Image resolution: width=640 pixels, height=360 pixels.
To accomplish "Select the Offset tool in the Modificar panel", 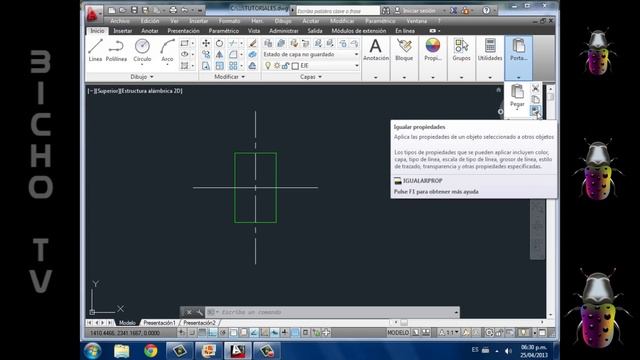I will point(253,65).
